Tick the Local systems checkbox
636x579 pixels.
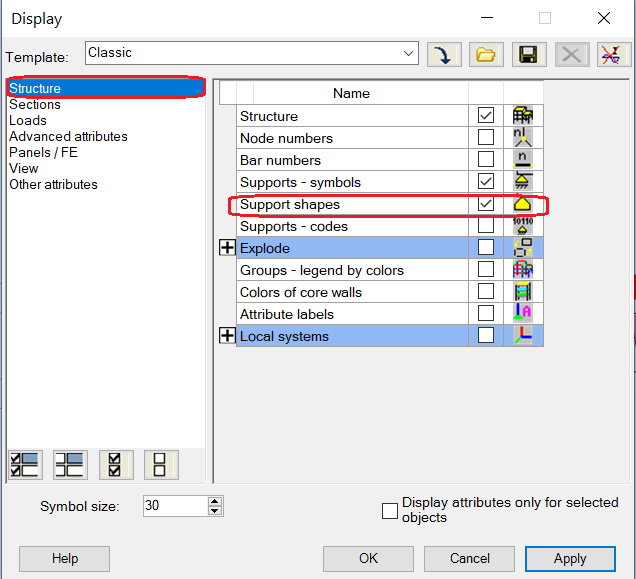click(x=486, y=335)
